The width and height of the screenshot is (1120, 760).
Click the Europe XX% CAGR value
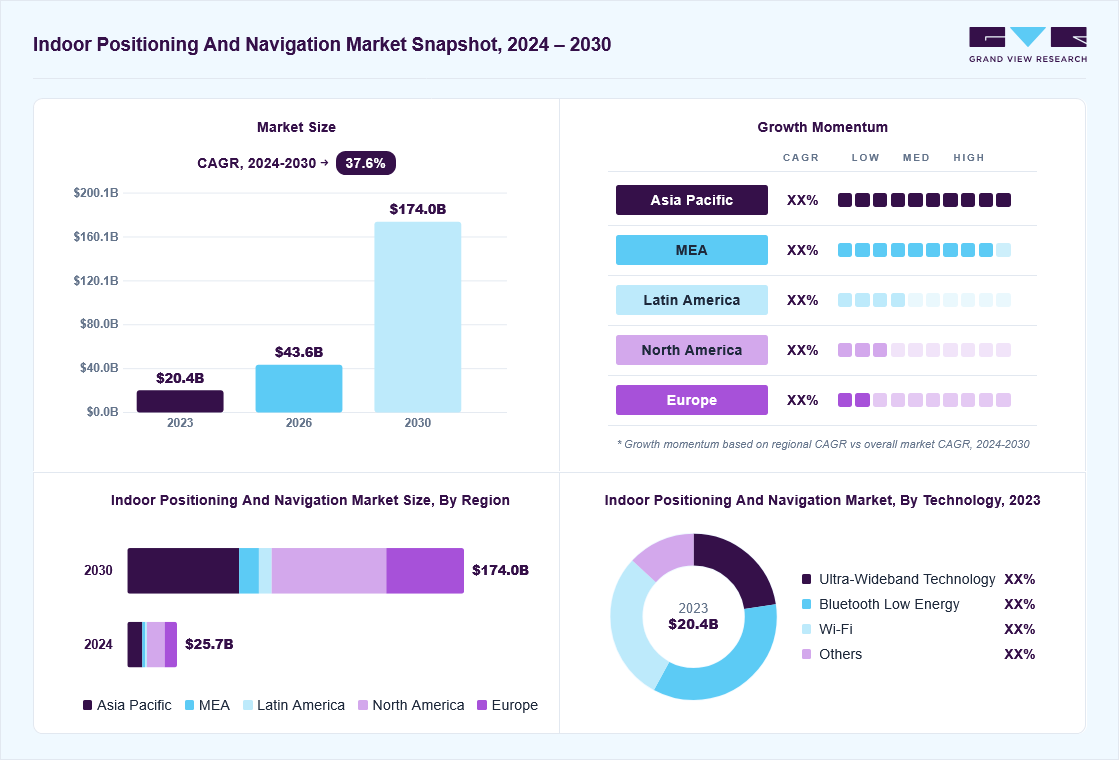802,400
